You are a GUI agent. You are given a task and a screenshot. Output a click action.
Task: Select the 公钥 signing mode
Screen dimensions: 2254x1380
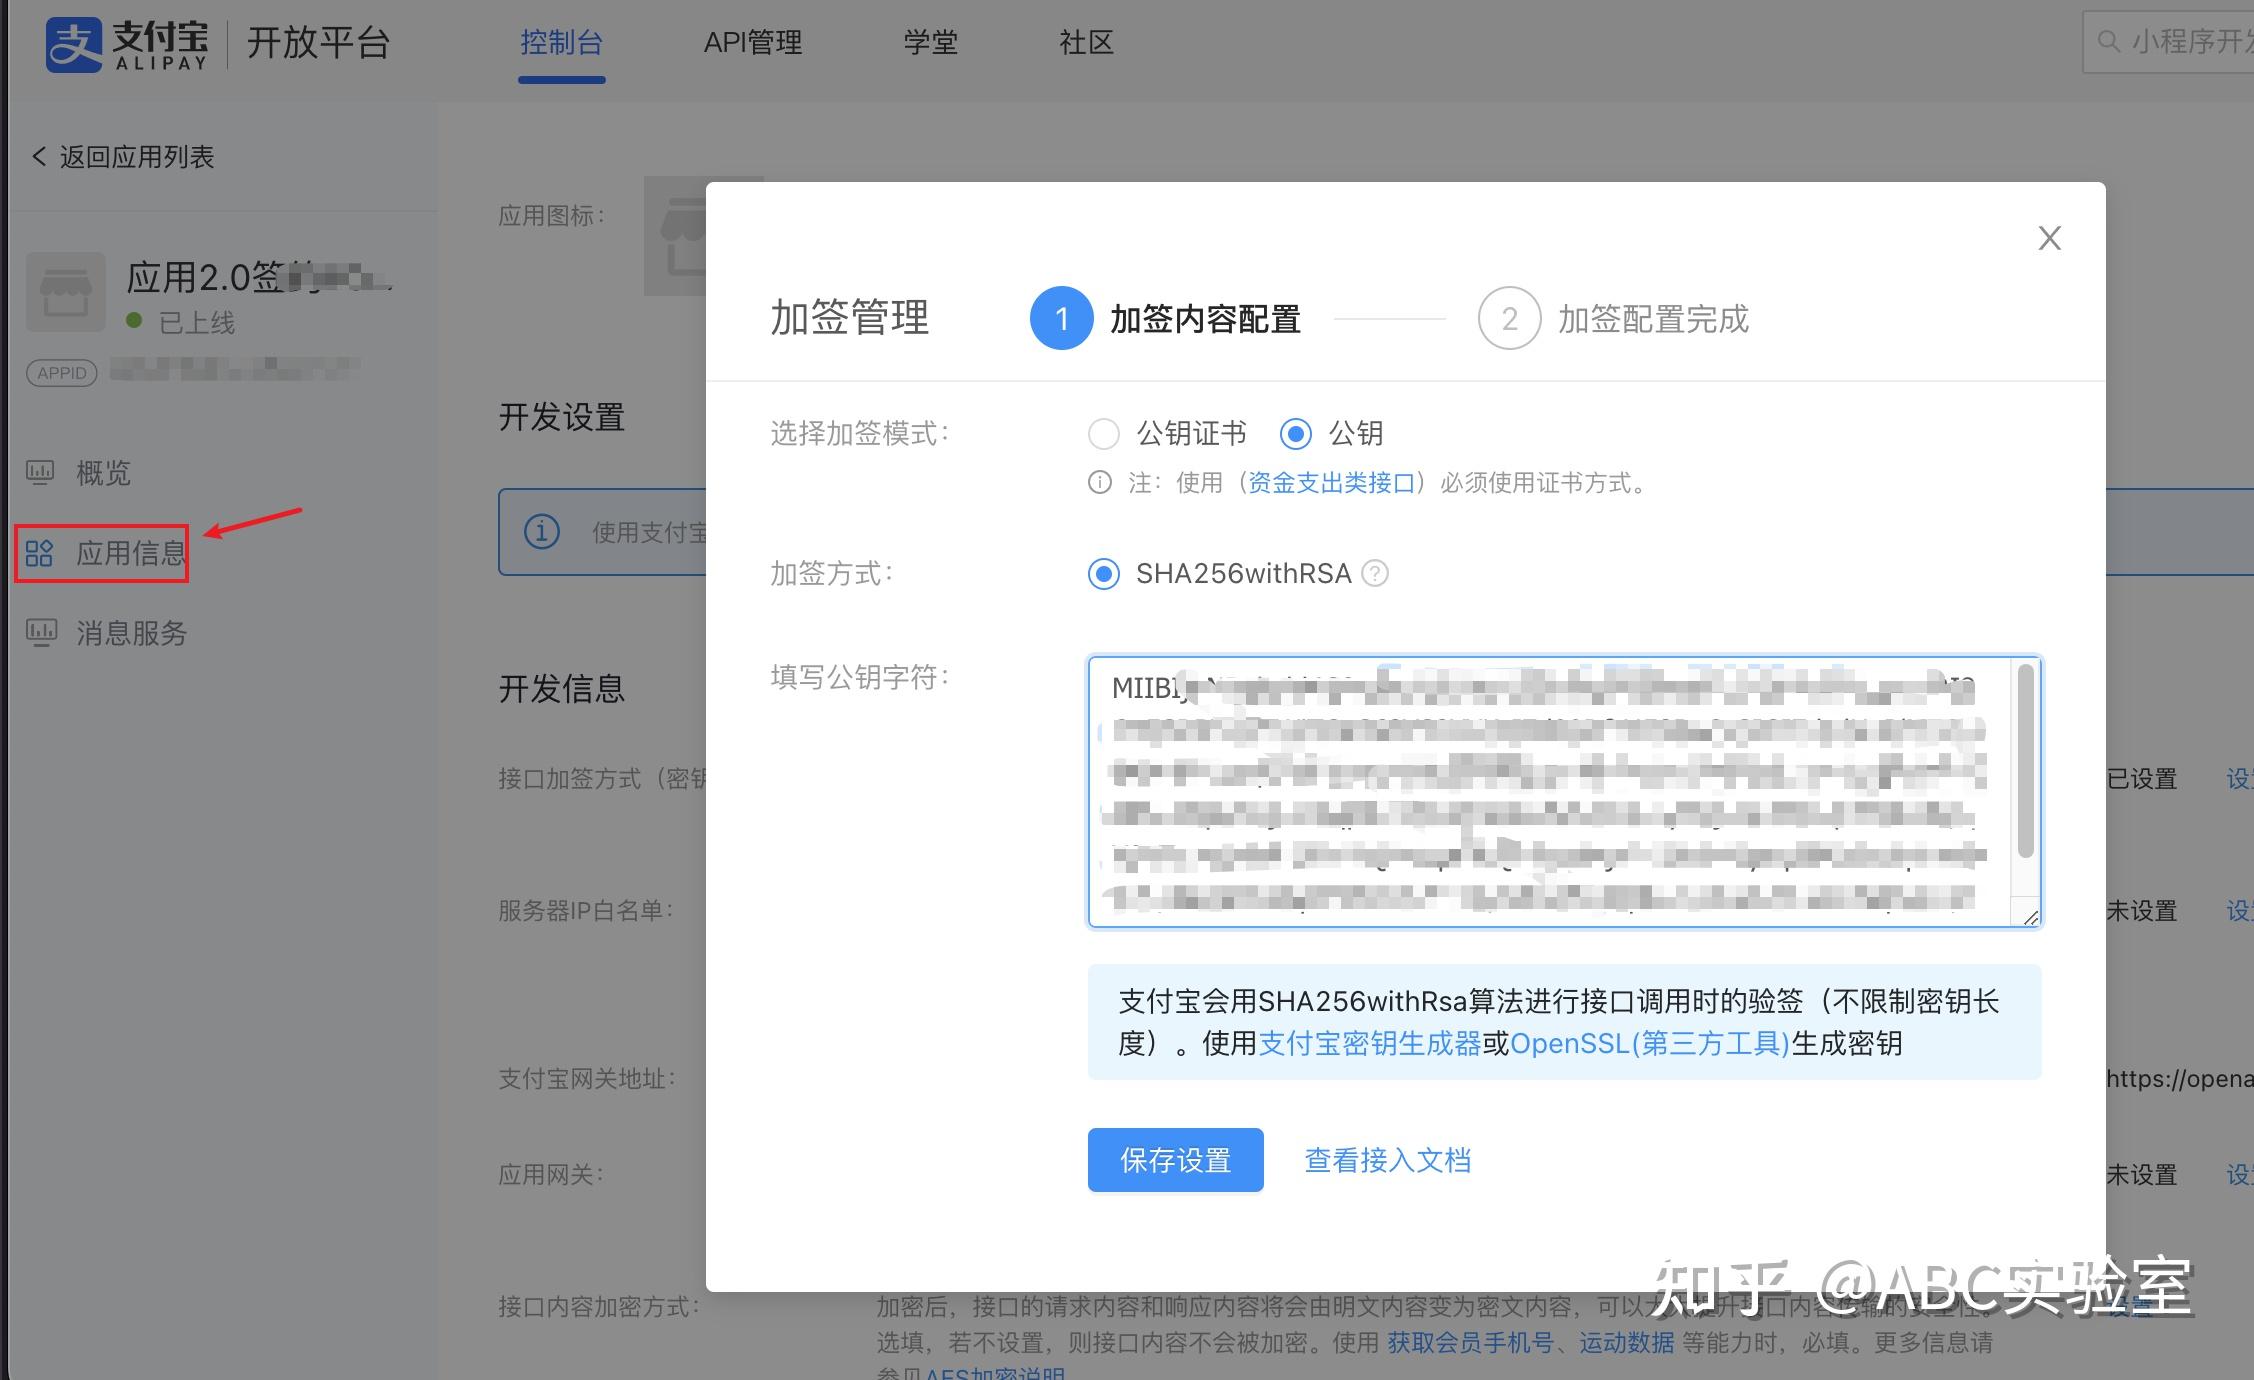[x=1296, y=434]
